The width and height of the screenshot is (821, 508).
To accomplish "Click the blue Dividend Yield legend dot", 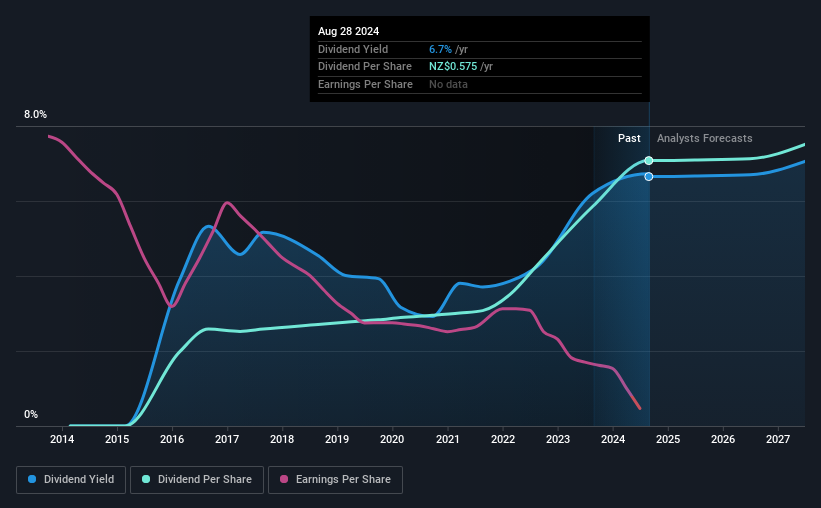I will click(x=32, y=479).
